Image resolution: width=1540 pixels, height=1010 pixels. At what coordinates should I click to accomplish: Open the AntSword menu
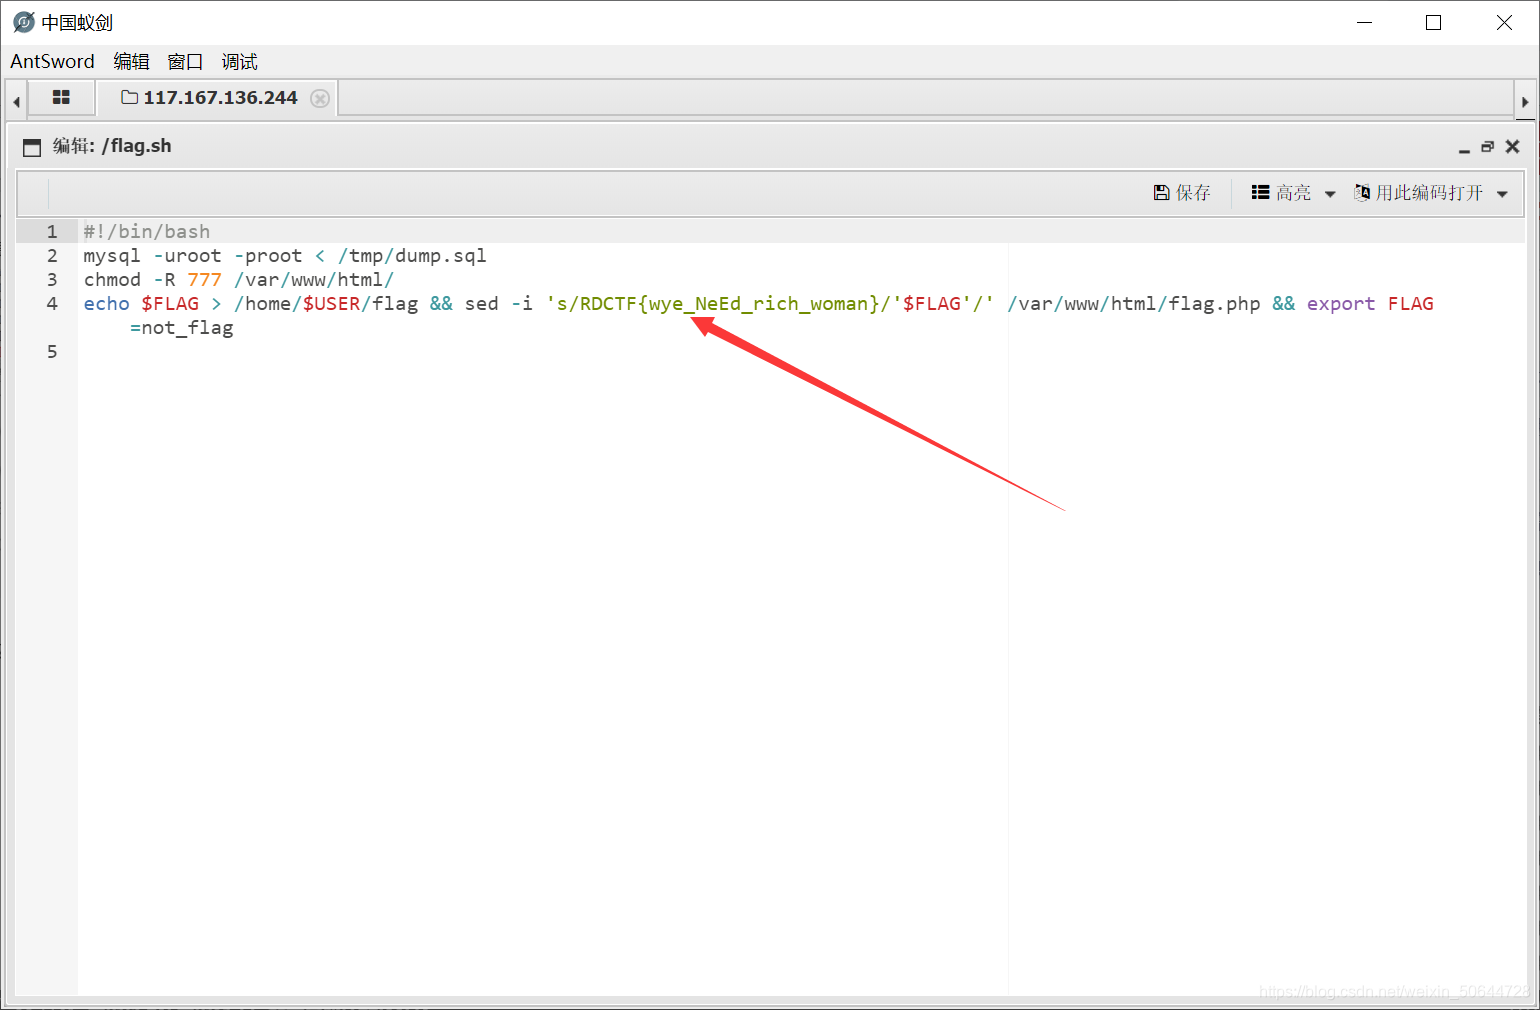(x=52, y=61)
